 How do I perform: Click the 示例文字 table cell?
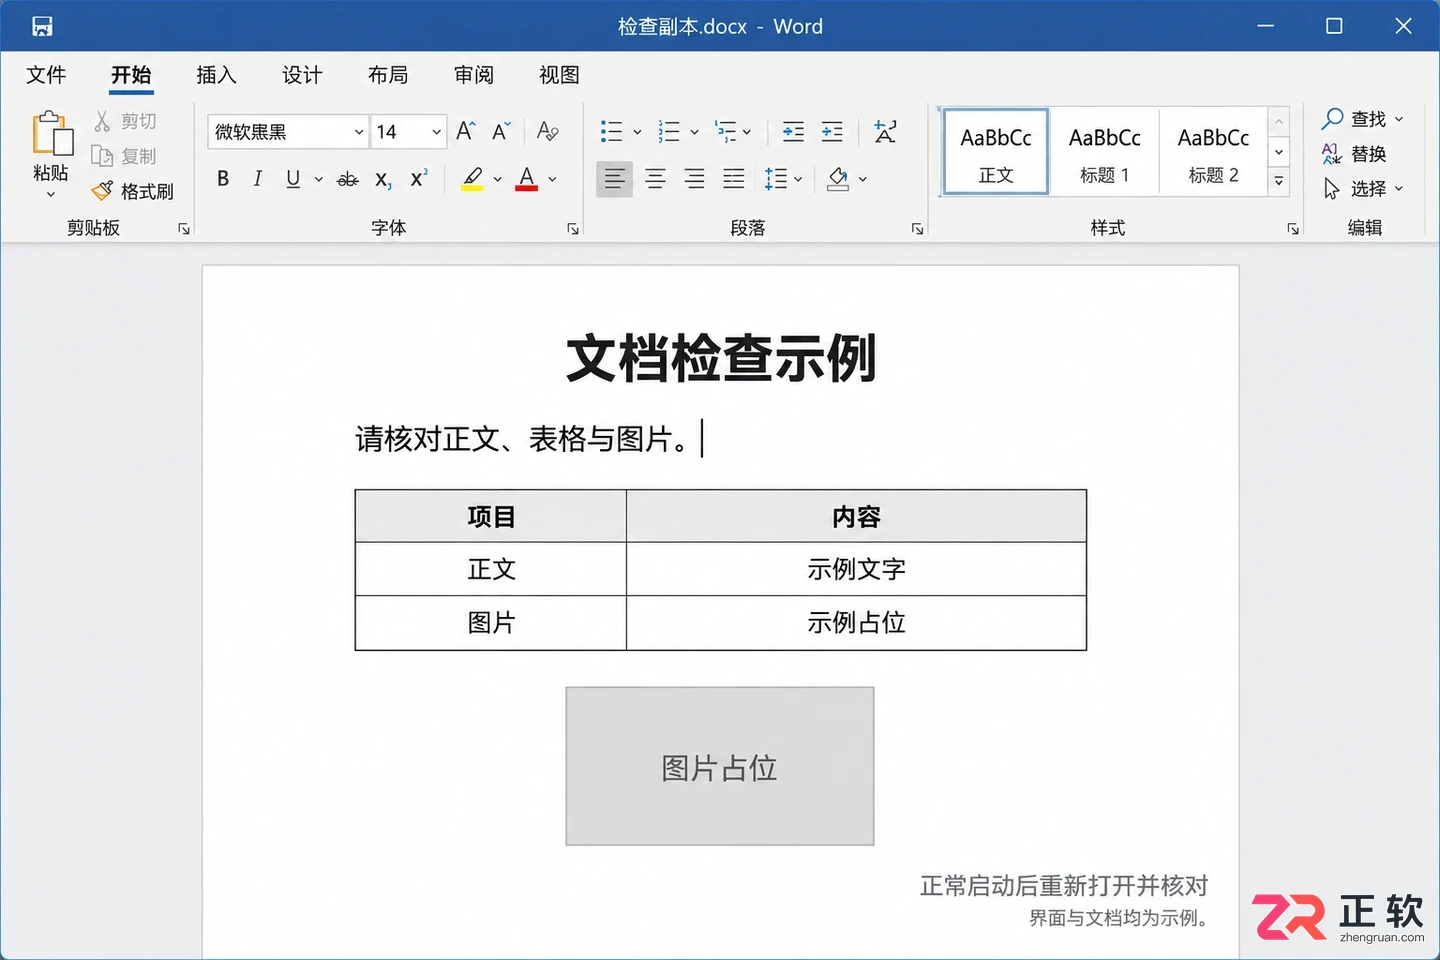pos(856,569)
